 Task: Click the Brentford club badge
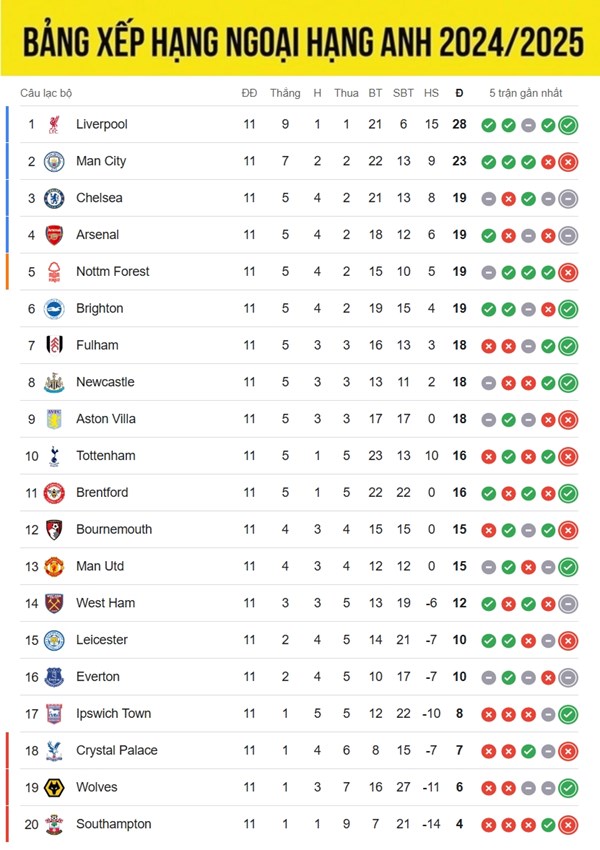[x=54, y=493]
